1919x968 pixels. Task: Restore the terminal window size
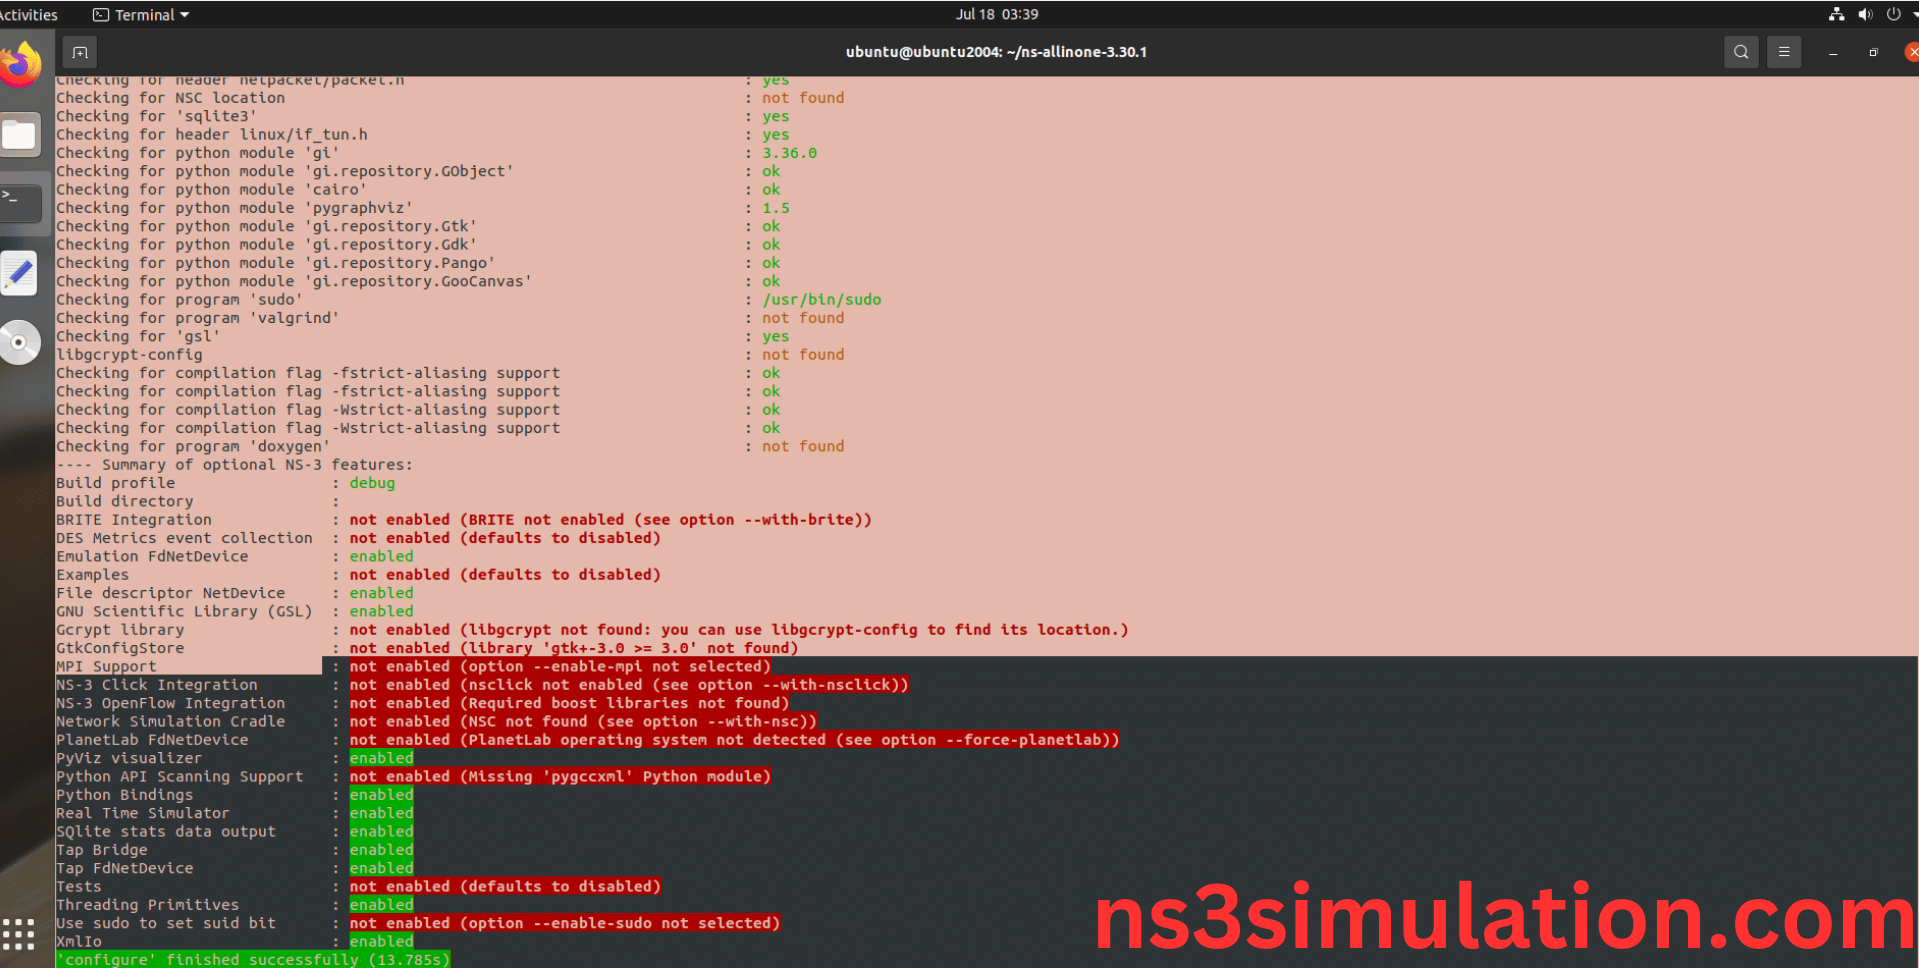pos(1873,52)
